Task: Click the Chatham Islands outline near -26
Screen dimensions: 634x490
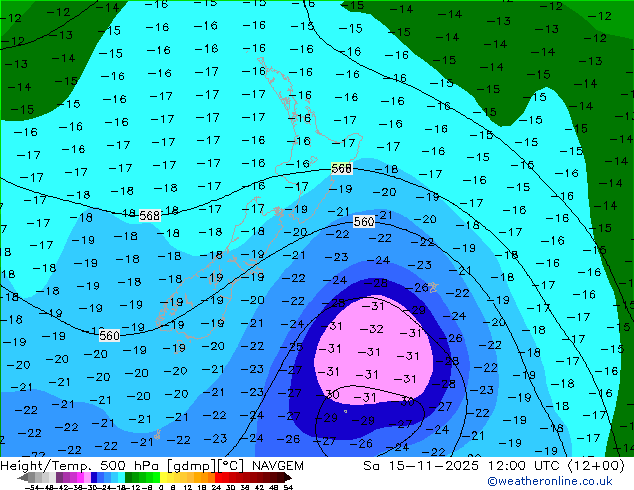Action: pyautogui.click(x=433, y=287)
